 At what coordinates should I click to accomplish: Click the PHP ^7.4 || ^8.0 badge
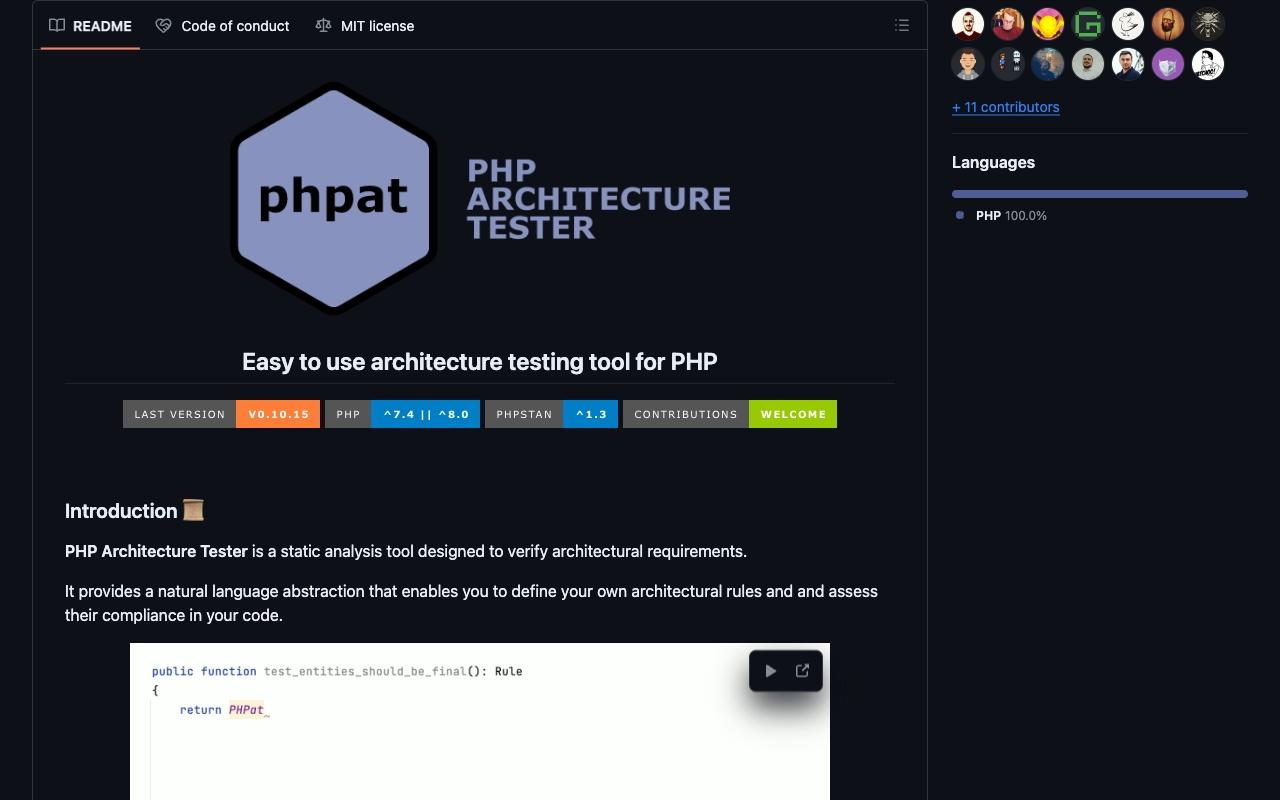coord(402,414)
